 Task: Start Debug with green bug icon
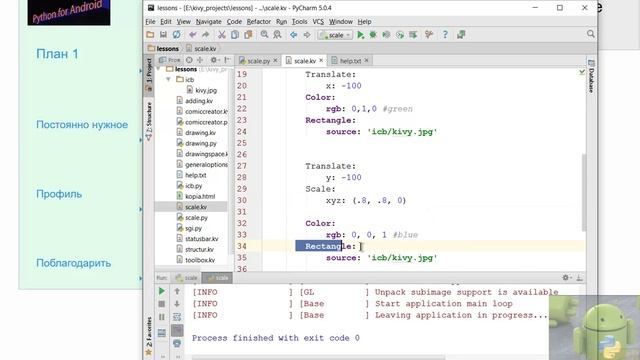(373, 35)
